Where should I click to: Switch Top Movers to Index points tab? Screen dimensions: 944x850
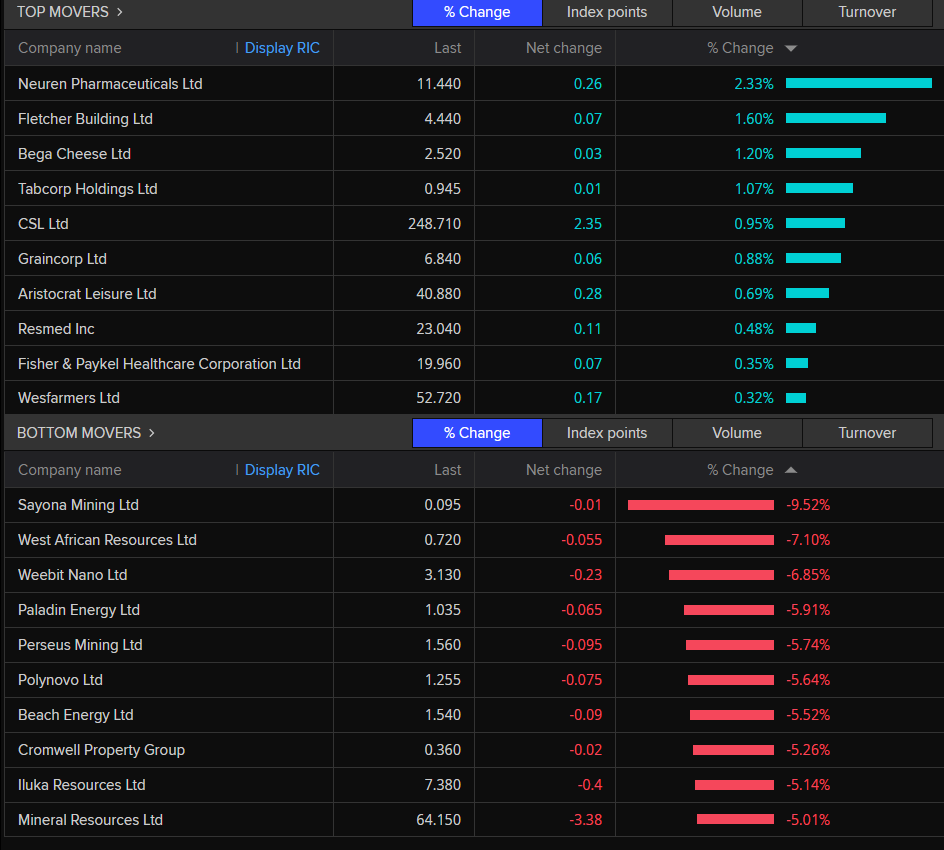pos(607,13)
